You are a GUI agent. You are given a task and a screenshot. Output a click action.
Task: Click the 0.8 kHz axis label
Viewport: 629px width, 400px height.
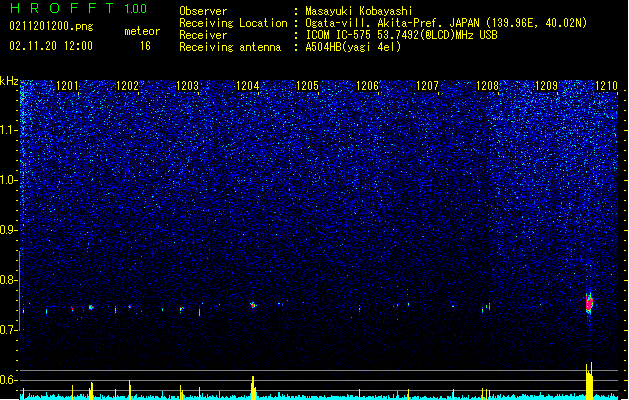pos(8,280)
